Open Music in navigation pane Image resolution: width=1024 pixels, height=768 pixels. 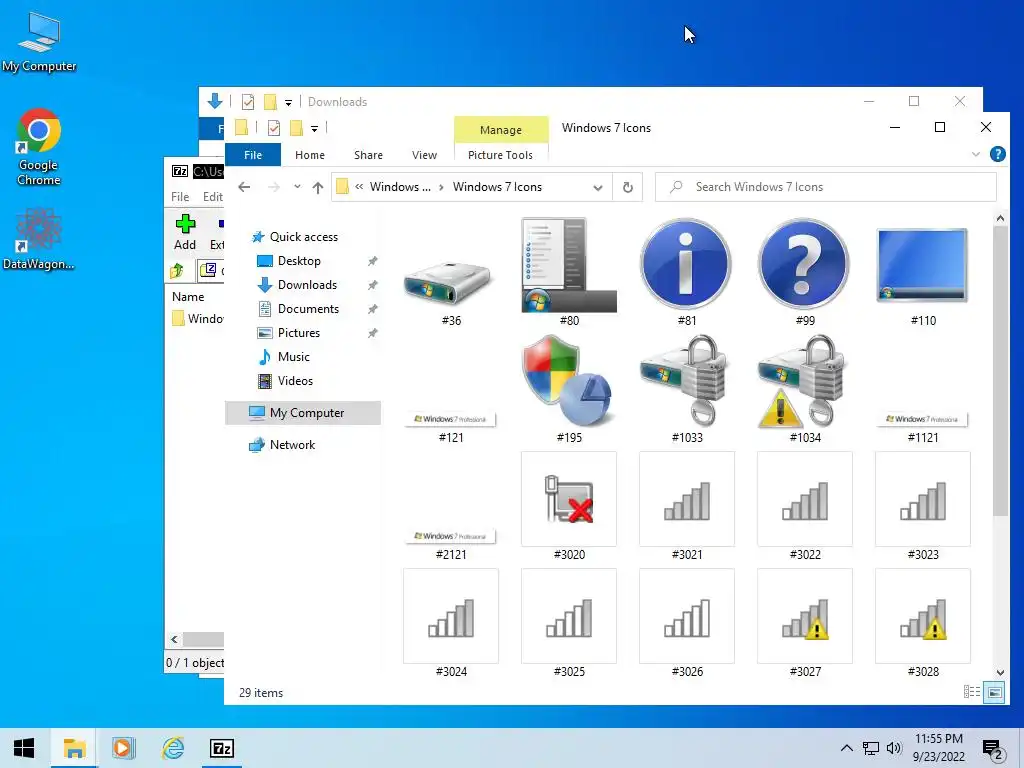tap(294, 357)
